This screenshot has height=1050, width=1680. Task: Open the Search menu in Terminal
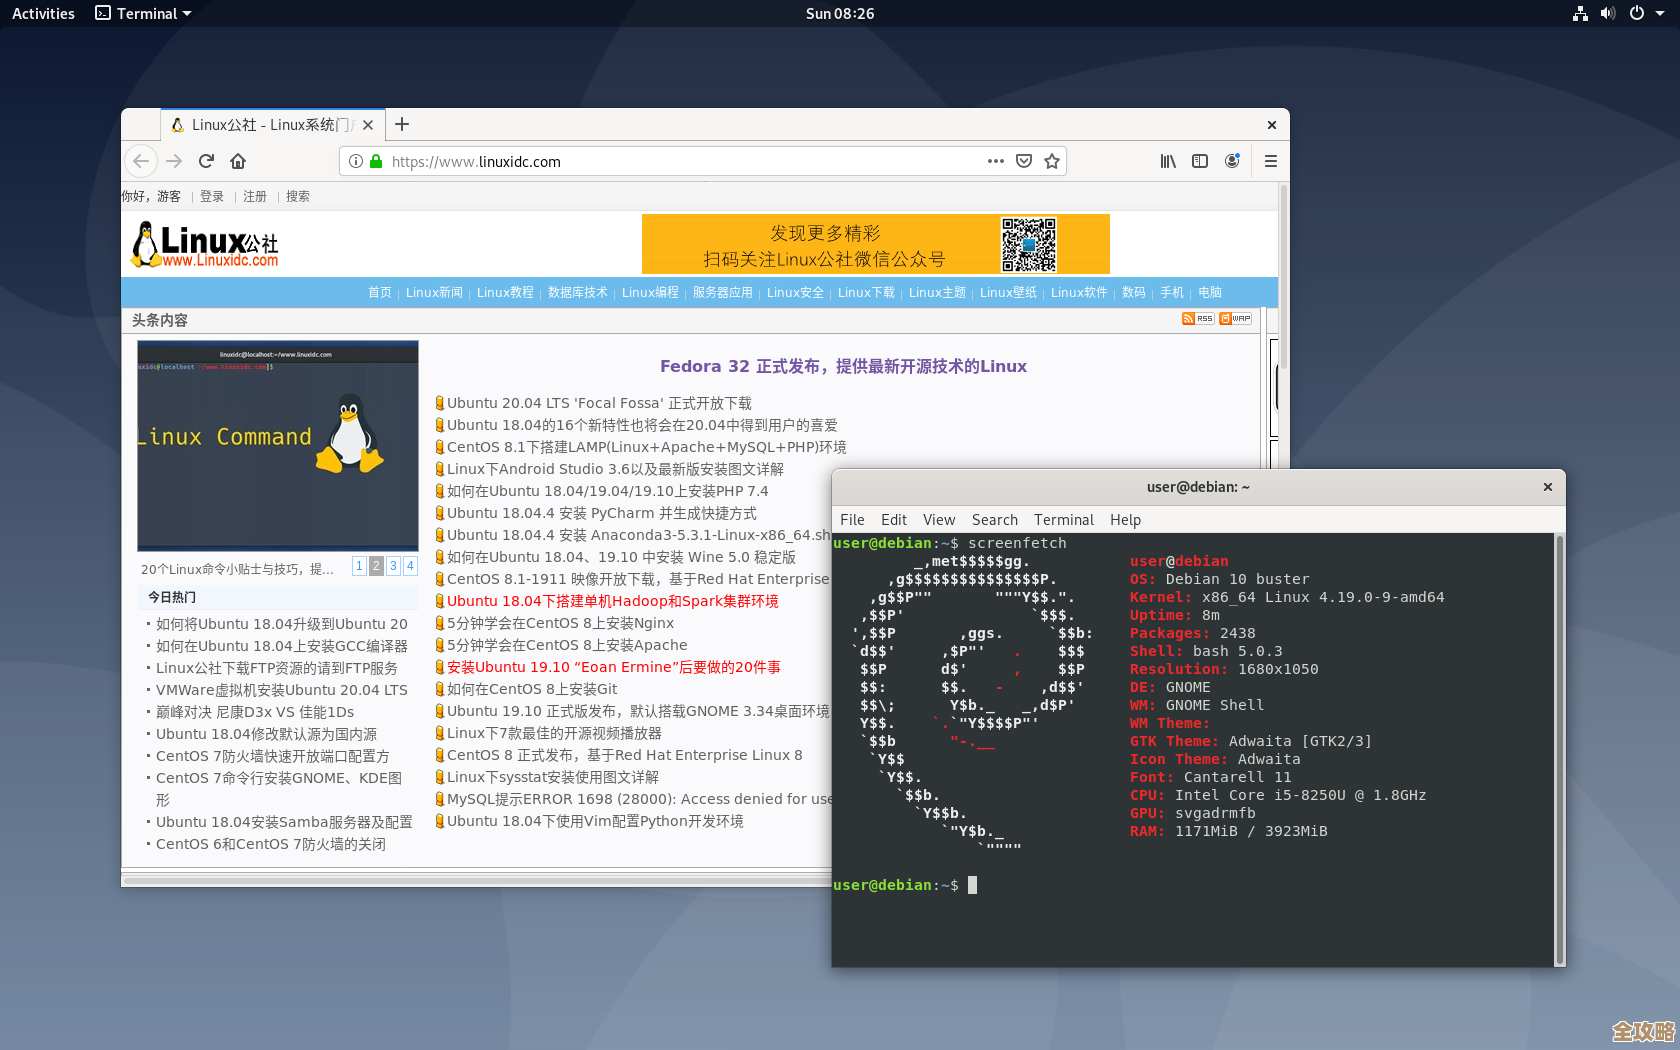(994, 520)
